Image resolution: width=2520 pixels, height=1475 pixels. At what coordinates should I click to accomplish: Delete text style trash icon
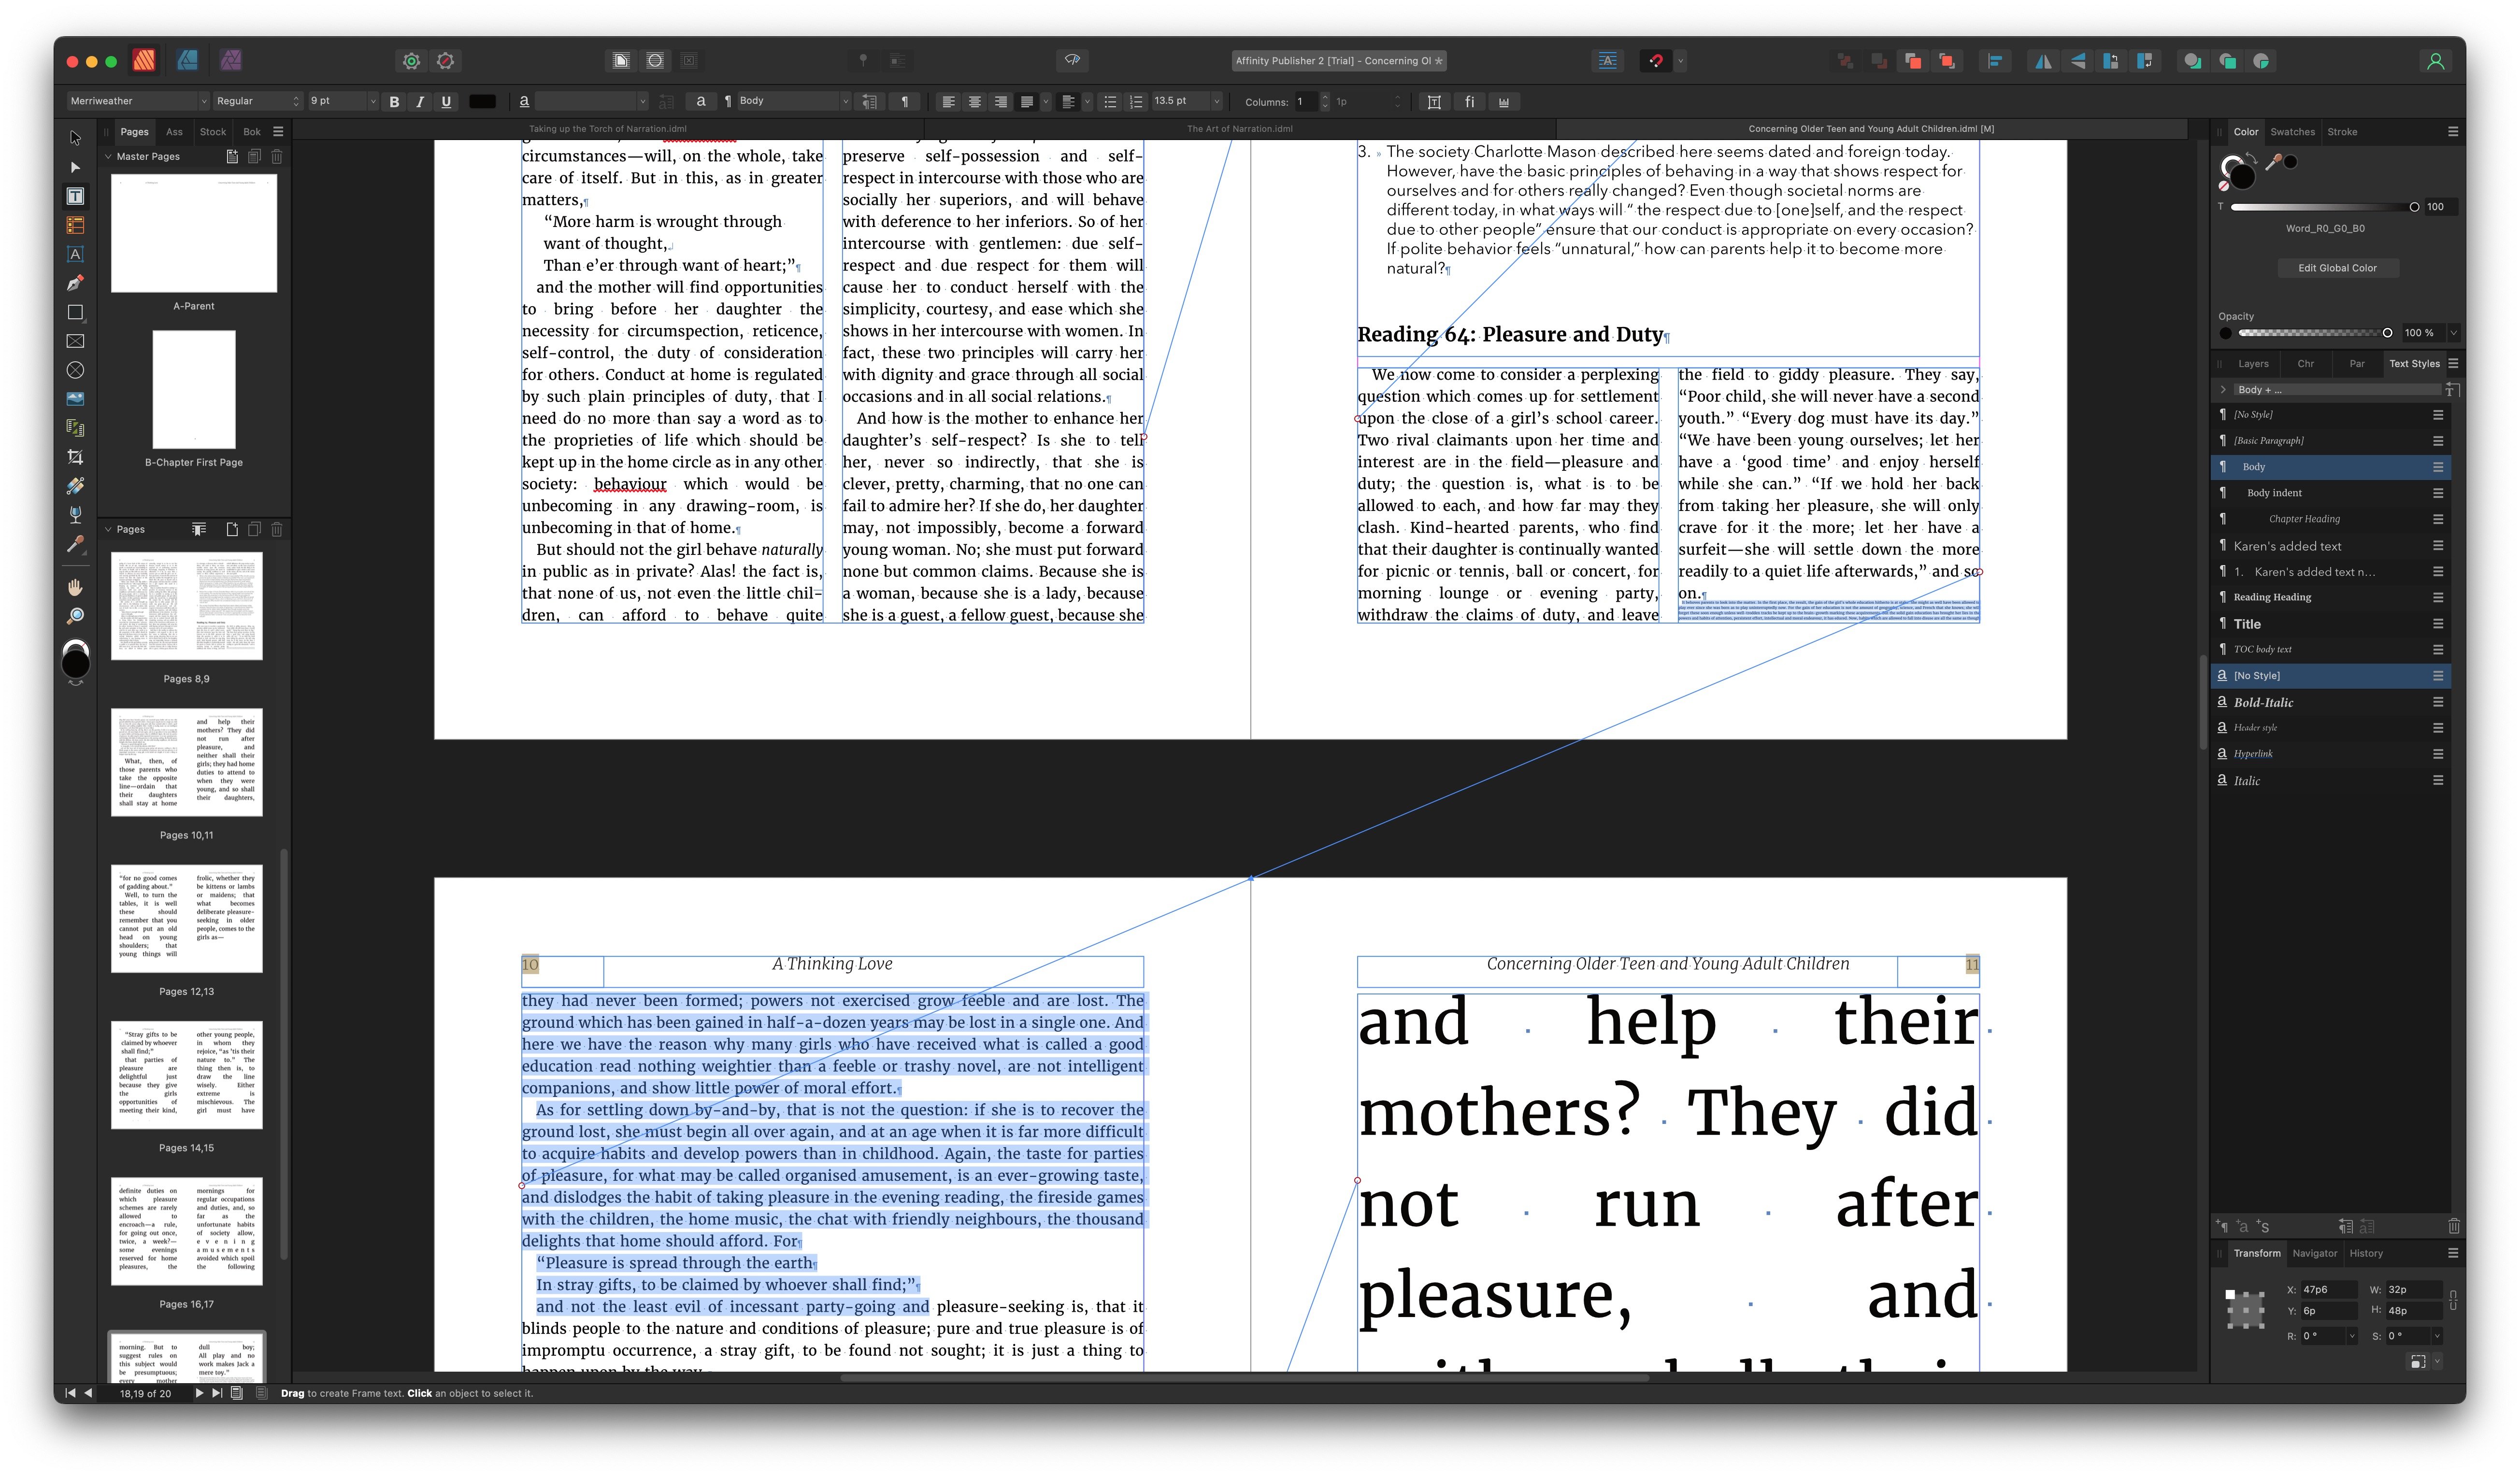click(x=2453, y=1226)
